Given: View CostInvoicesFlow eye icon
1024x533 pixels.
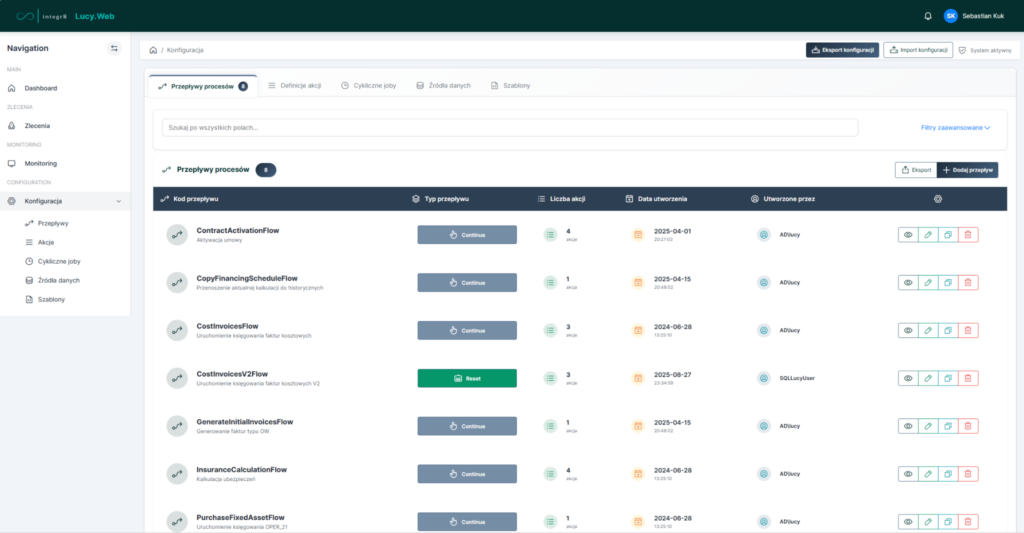Looking at the screenshot, I should 908,331.
